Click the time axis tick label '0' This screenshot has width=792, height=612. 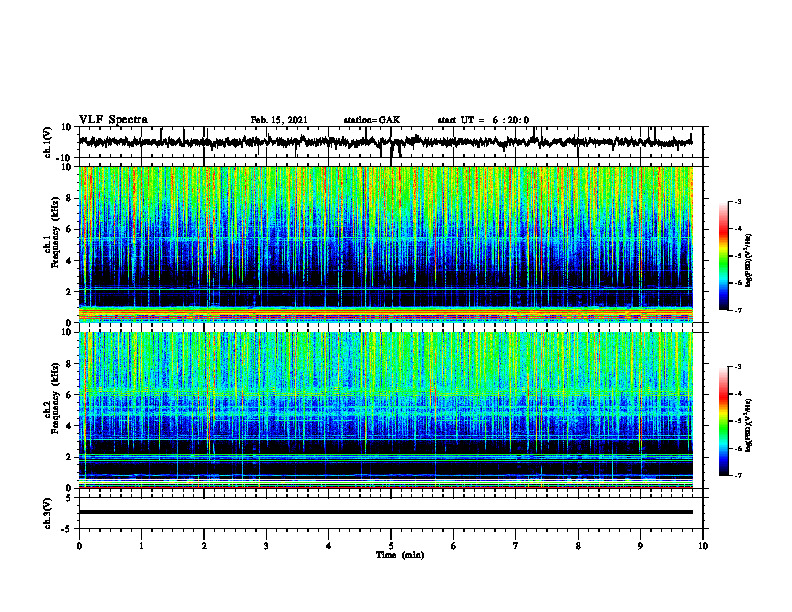tap(79, 546)
